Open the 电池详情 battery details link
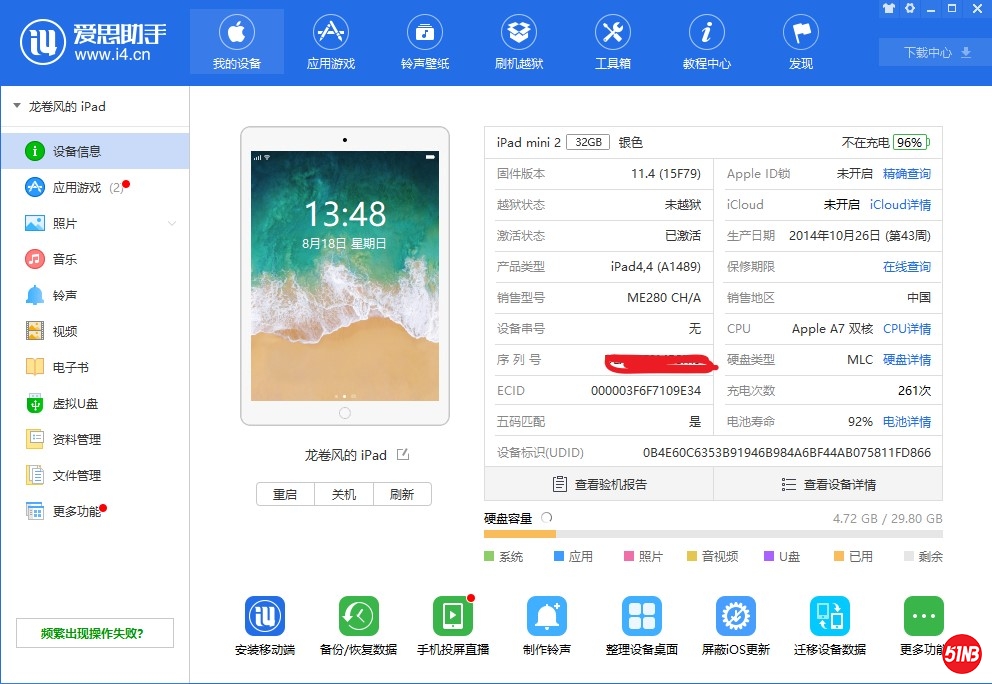The height and width of the screenshot is (684, 992). coord(906,422)
